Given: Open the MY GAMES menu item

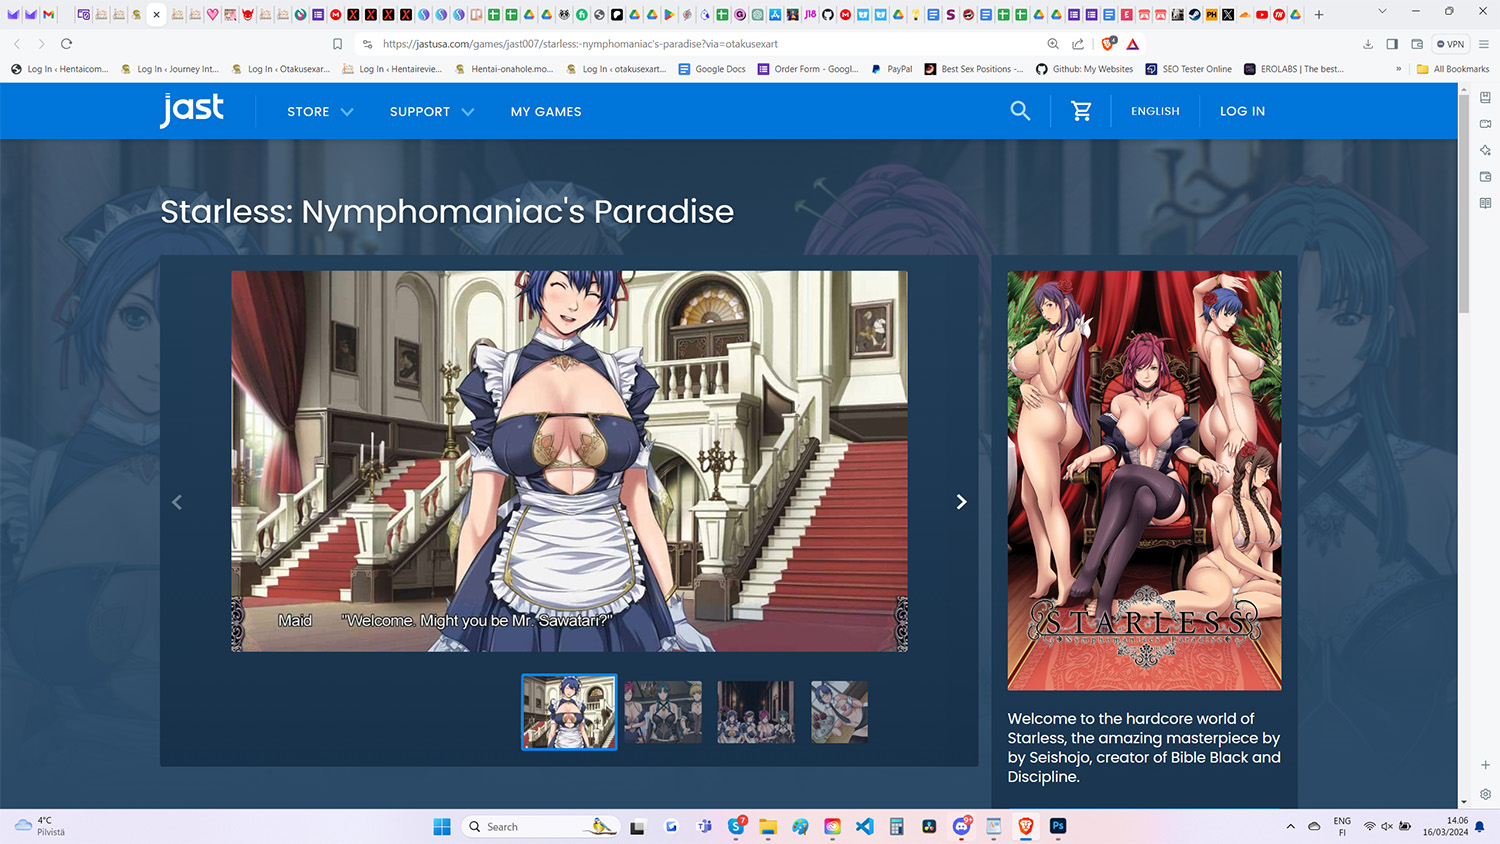Looking at the screenshot, I should point(546,112).
